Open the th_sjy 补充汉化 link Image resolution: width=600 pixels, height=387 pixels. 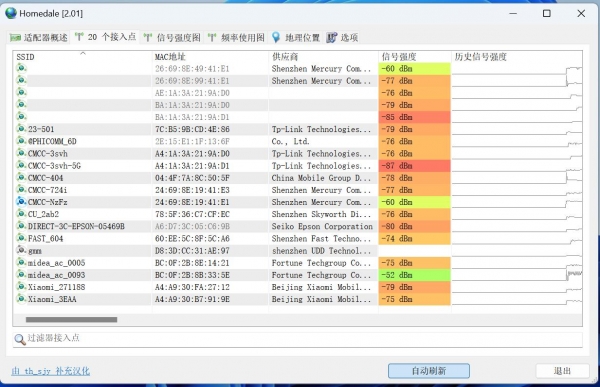(x=51, y=371)
